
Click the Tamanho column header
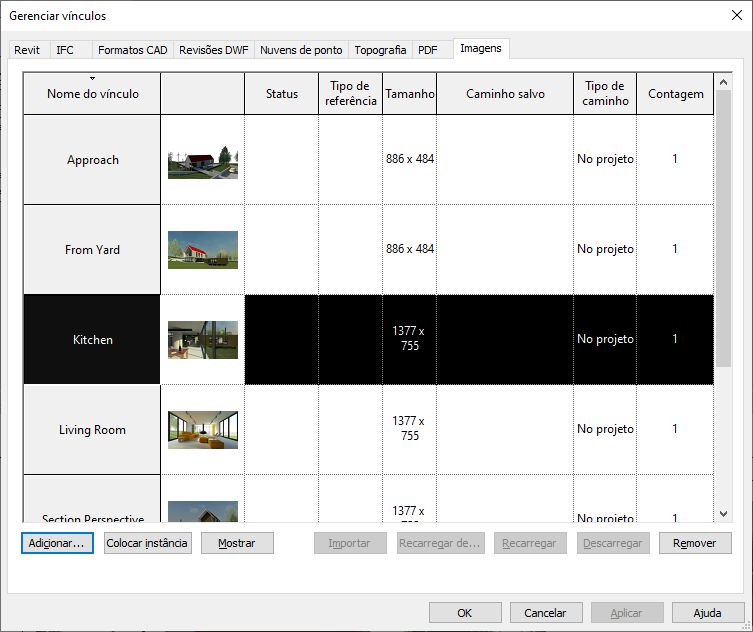[410, 94]
